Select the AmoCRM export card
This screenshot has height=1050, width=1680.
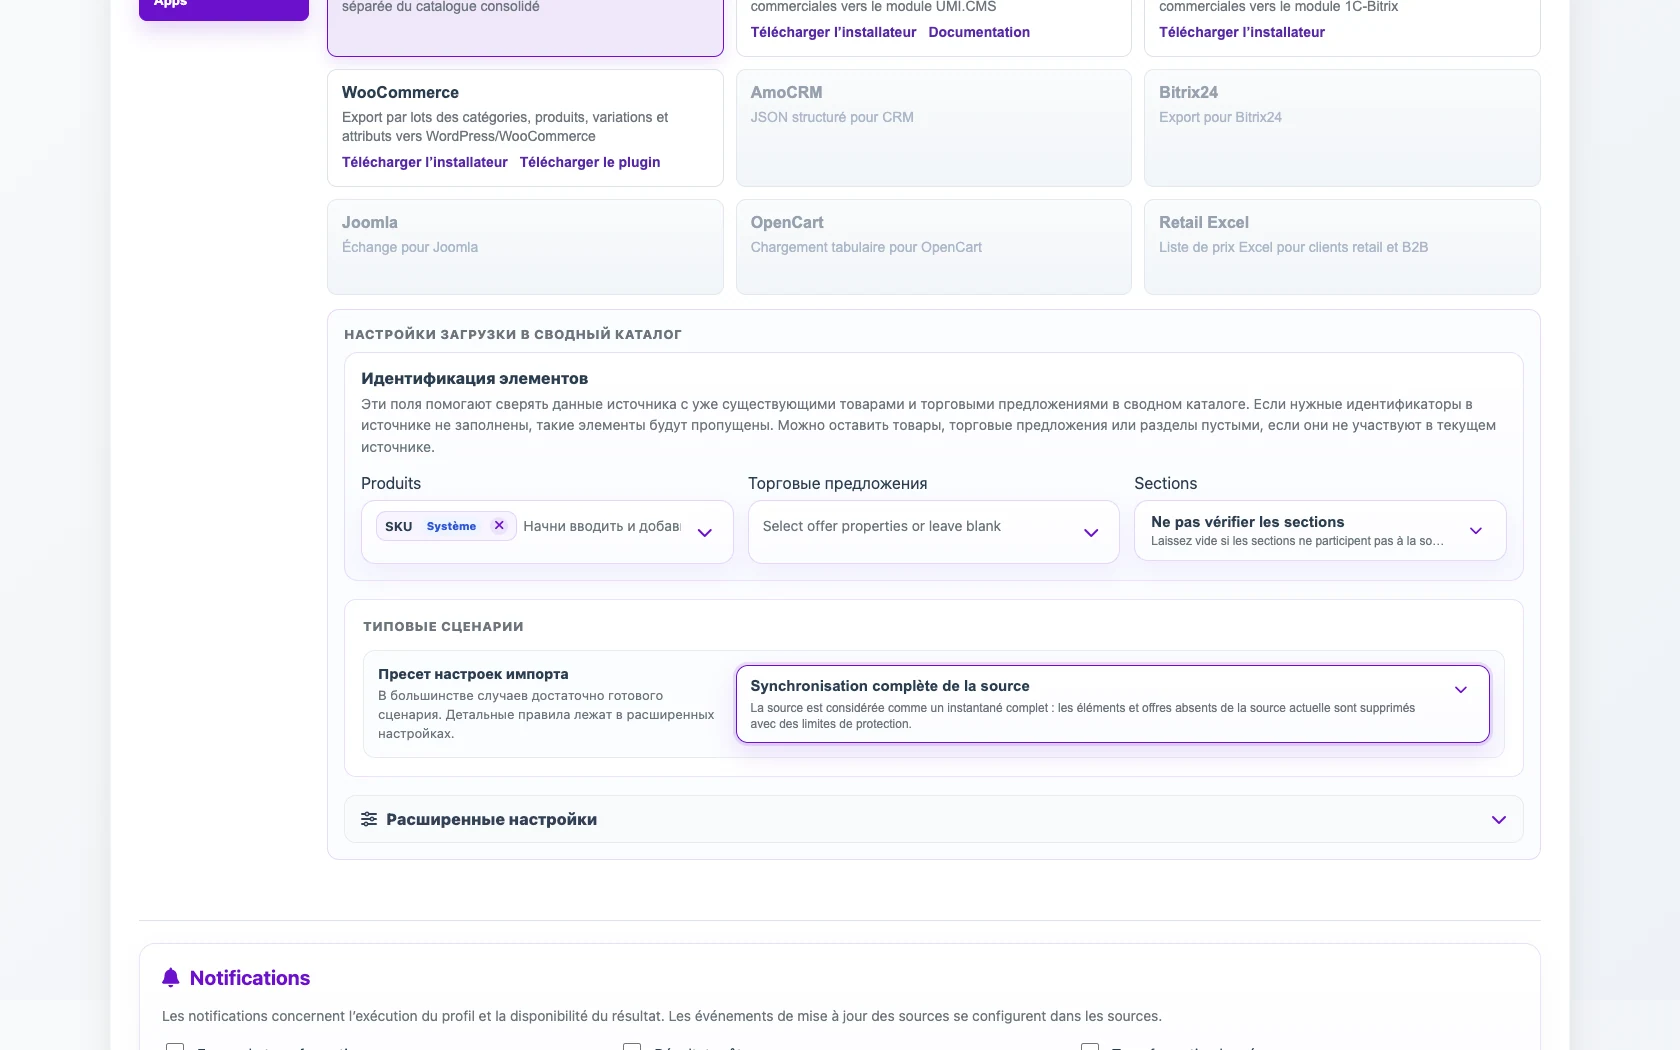tap(933, 128)
